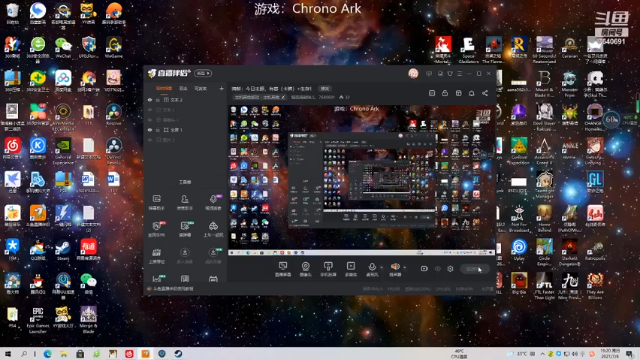Click the share icon above preview
This screenshot has width=640, height=360.
pyautogui.click(x=485, y=93)
